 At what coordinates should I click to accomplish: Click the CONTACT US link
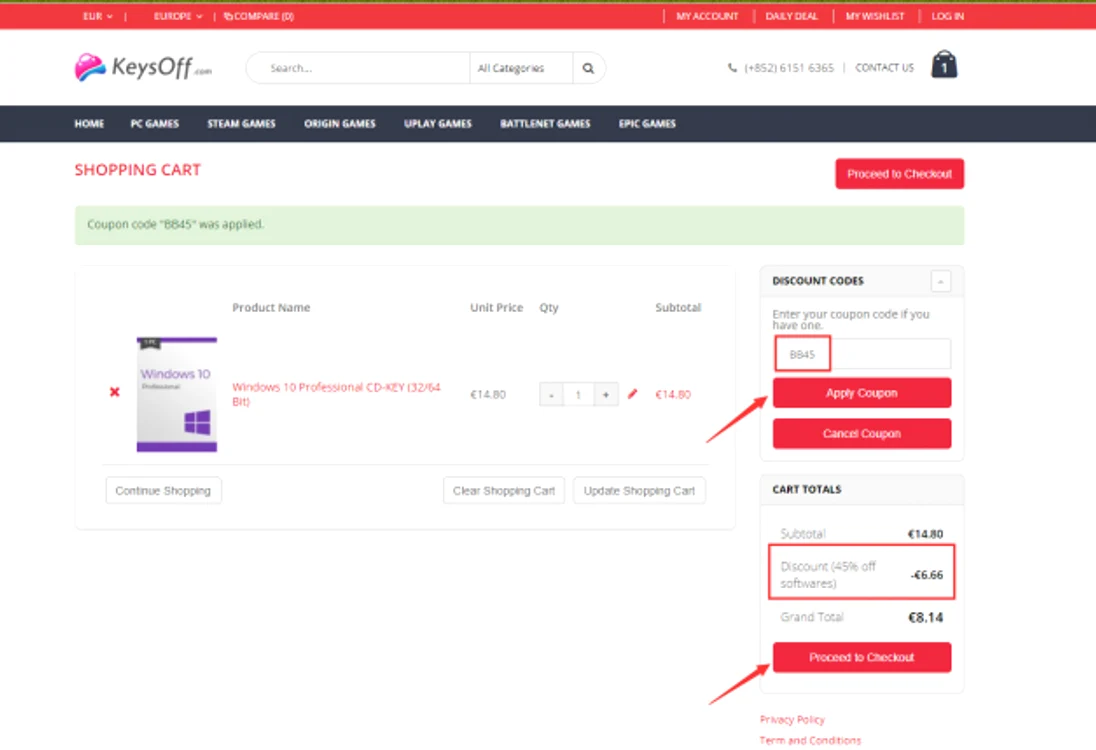coord(884,68)
